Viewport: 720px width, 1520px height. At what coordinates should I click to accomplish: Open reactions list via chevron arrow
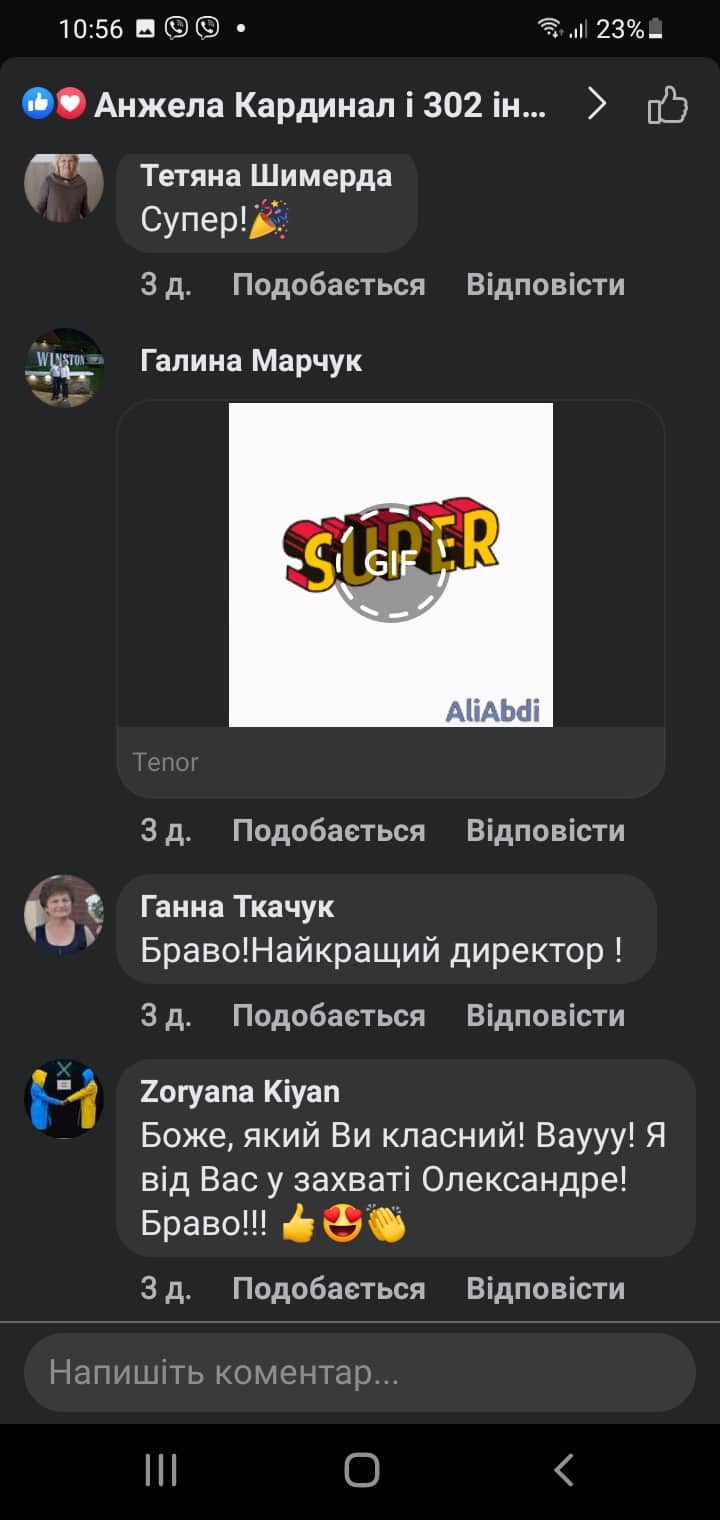click(597, 103)
